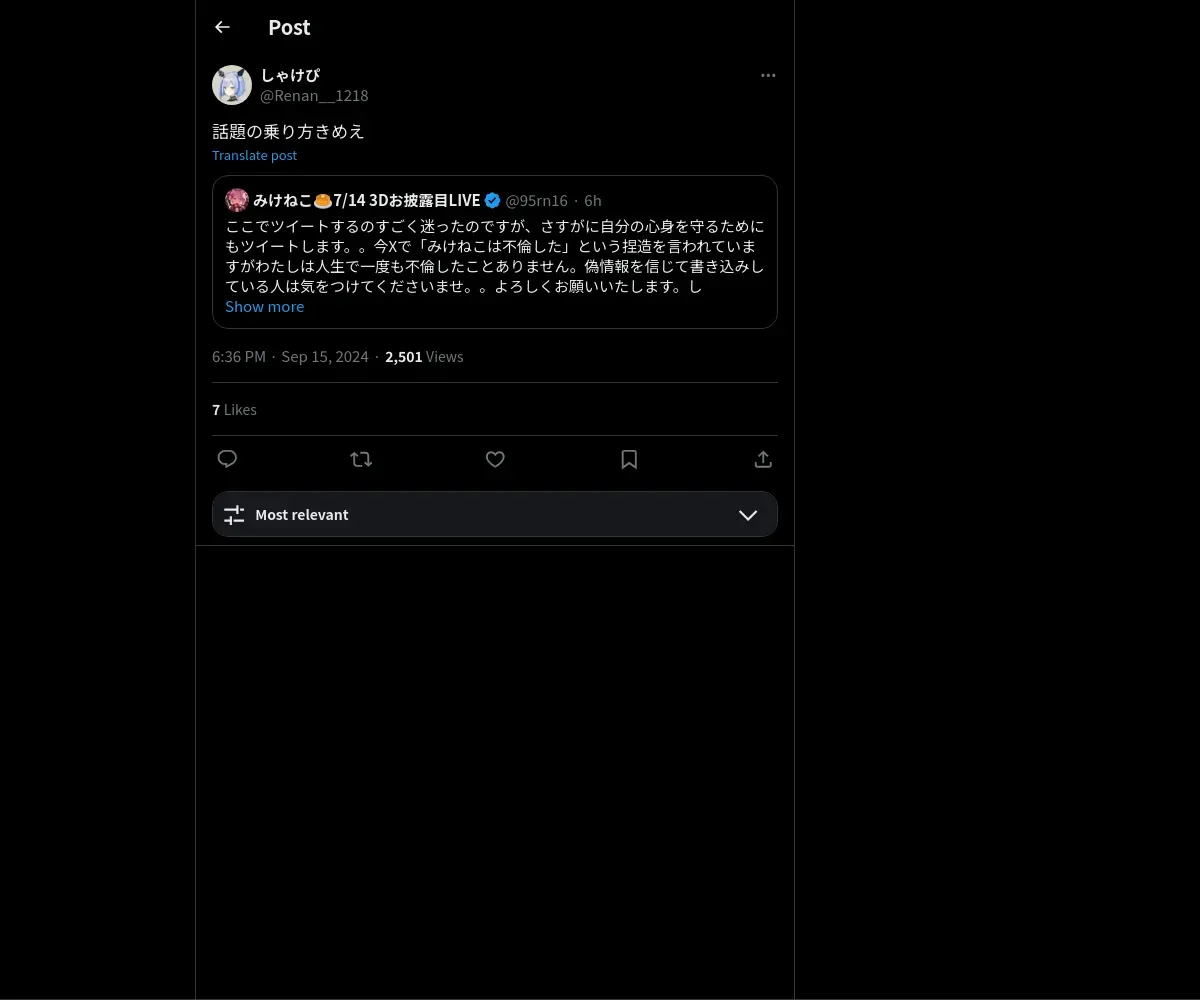View the 7 Likes list
Viewport: 1200px width, 1000px height.
point(234,410)
